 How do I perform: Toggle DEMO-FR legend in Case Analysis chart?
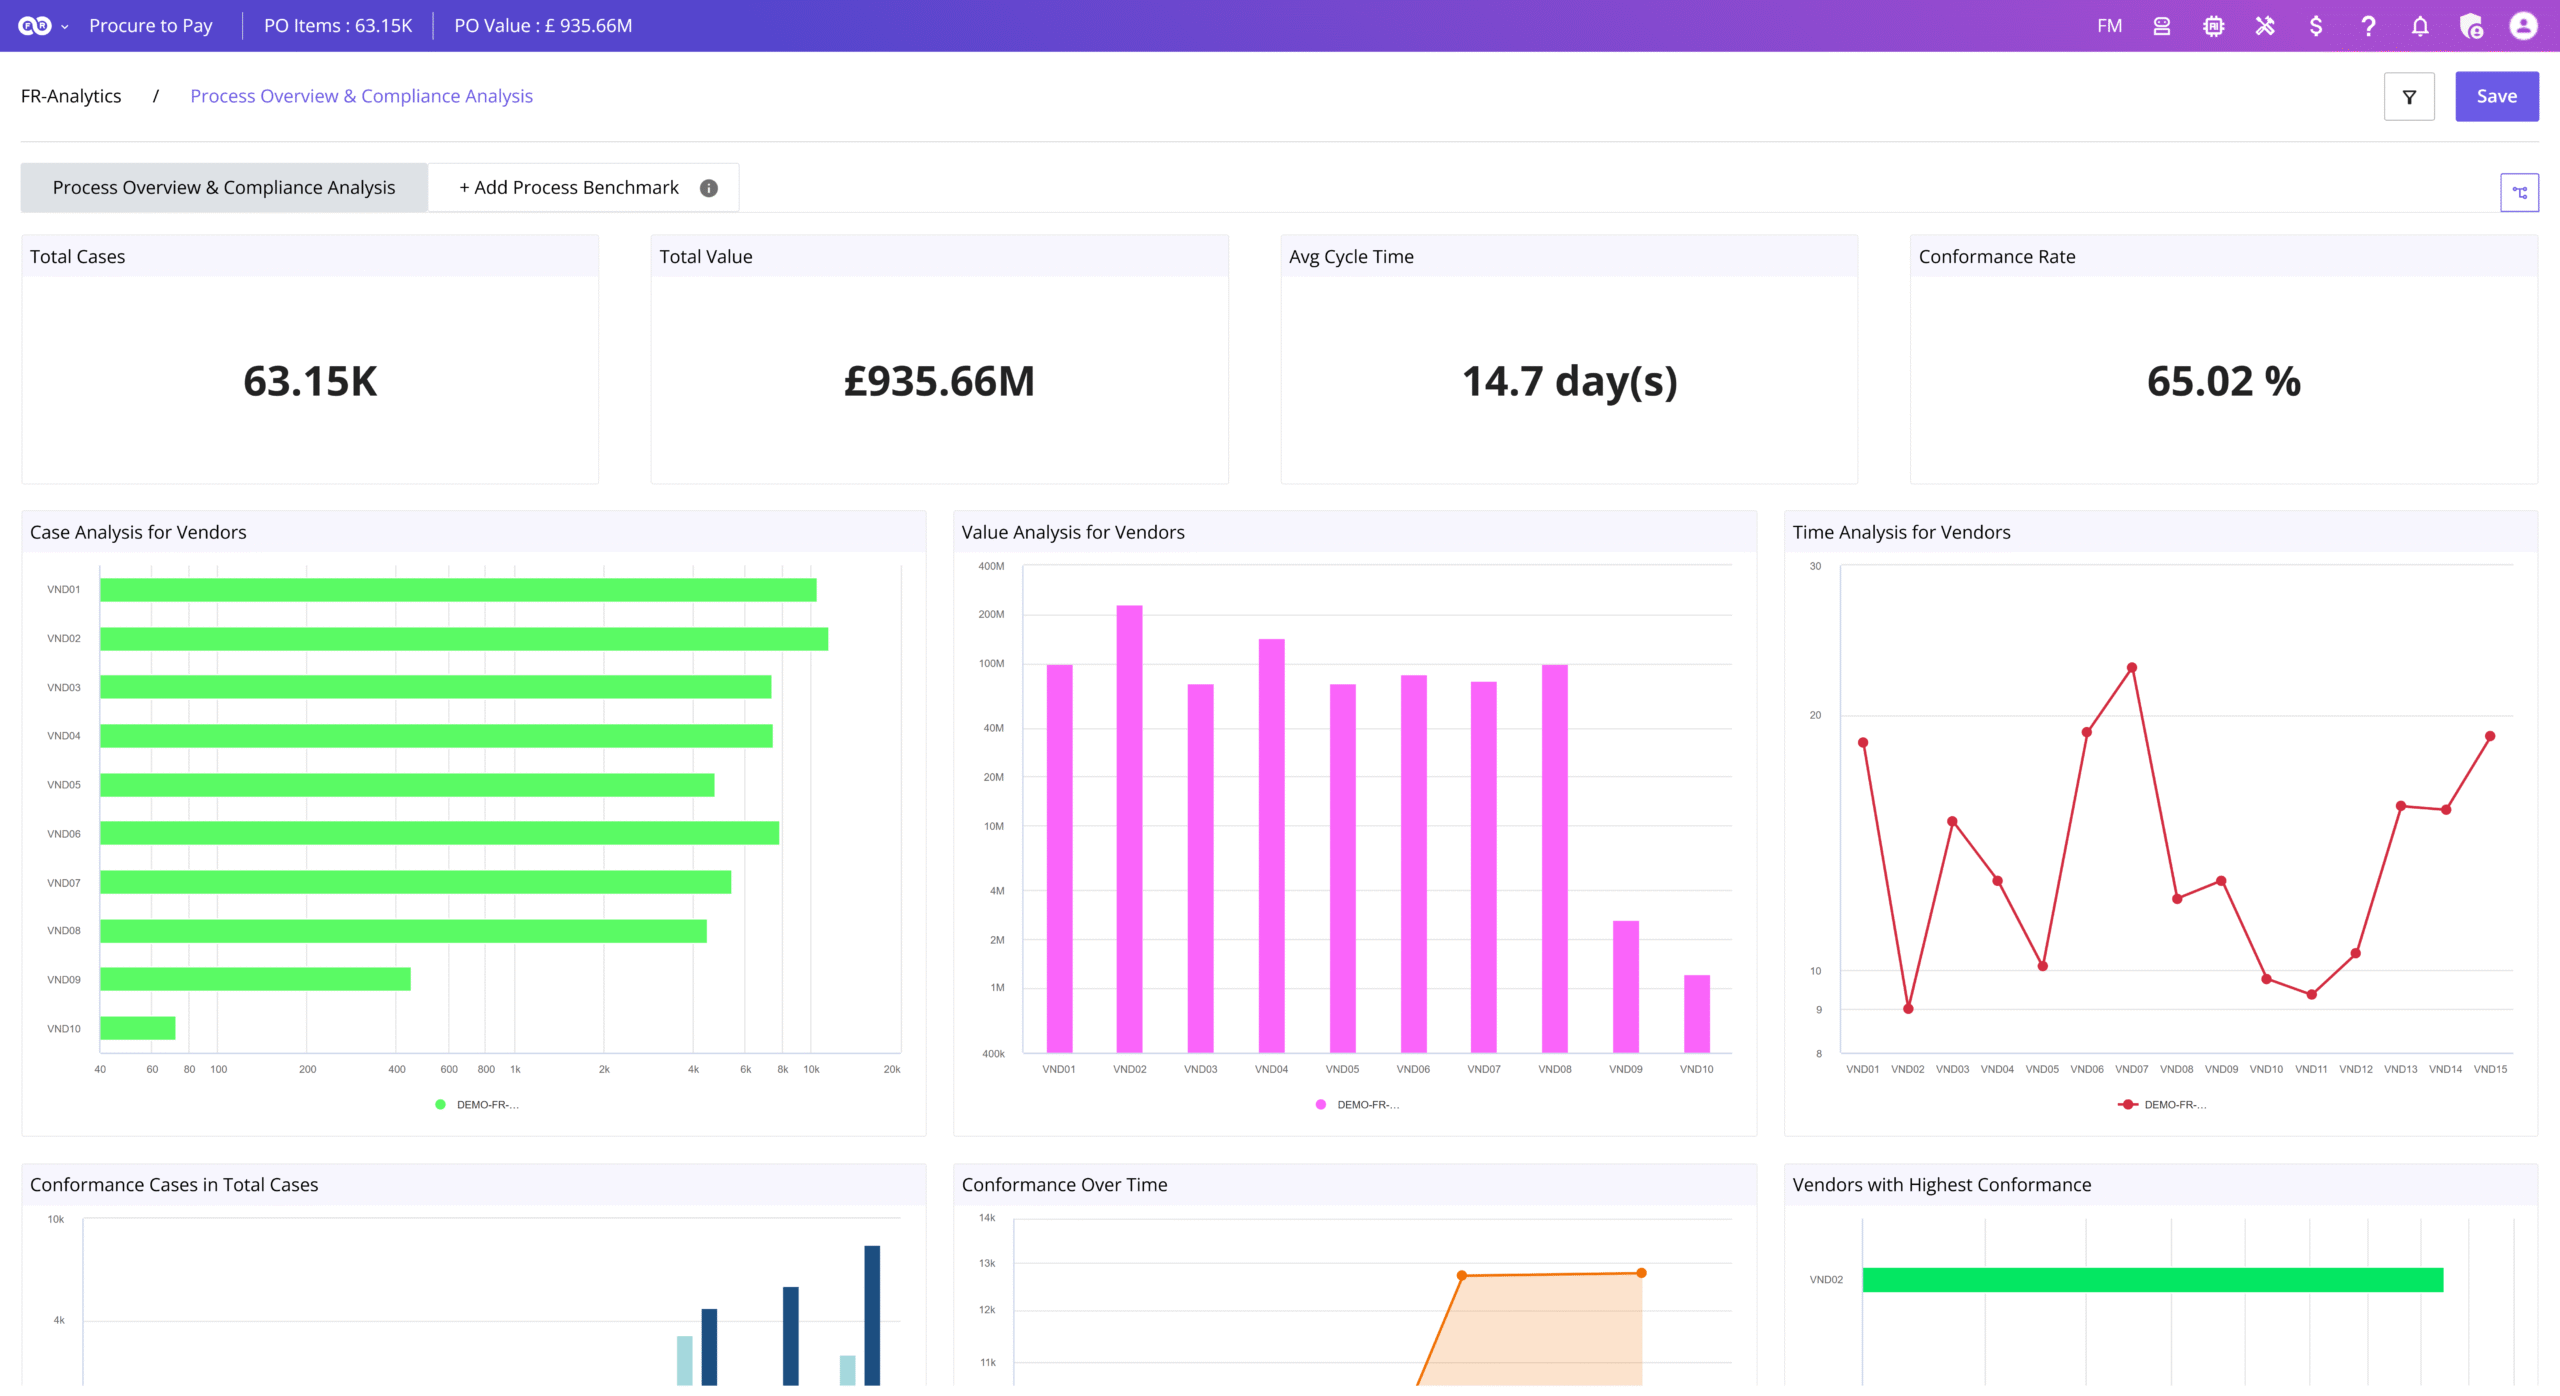[478, 1105]
